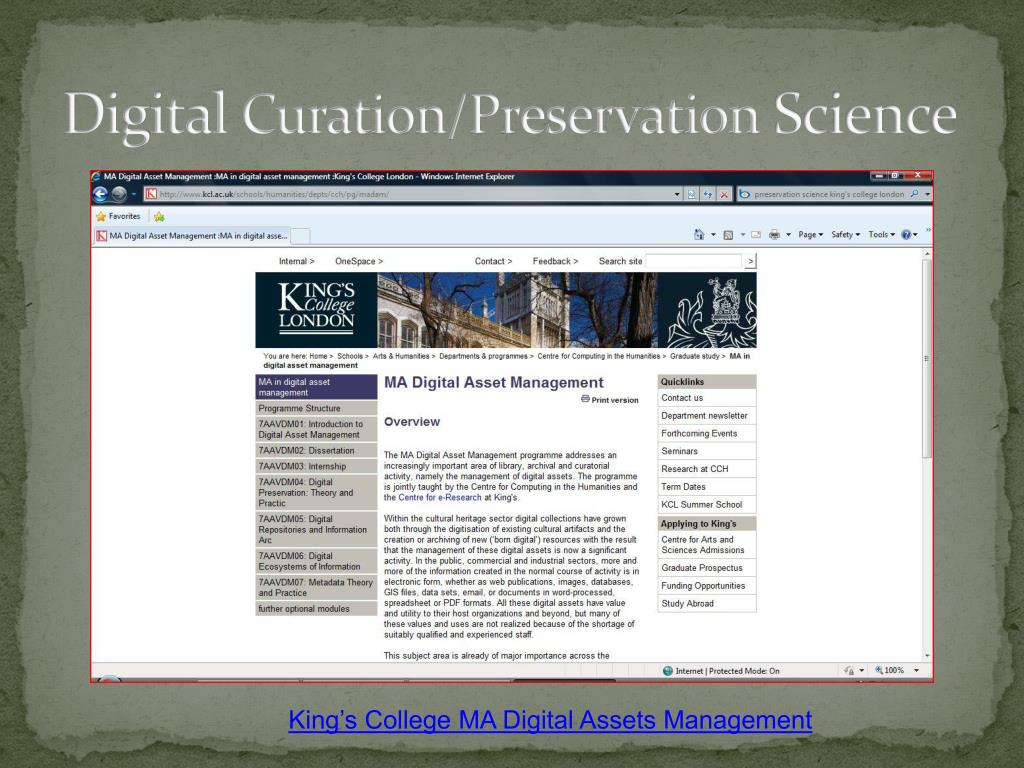Click the kcl.ac.uk address bar
Viewport: 1024px width, 768px height.
411,194
